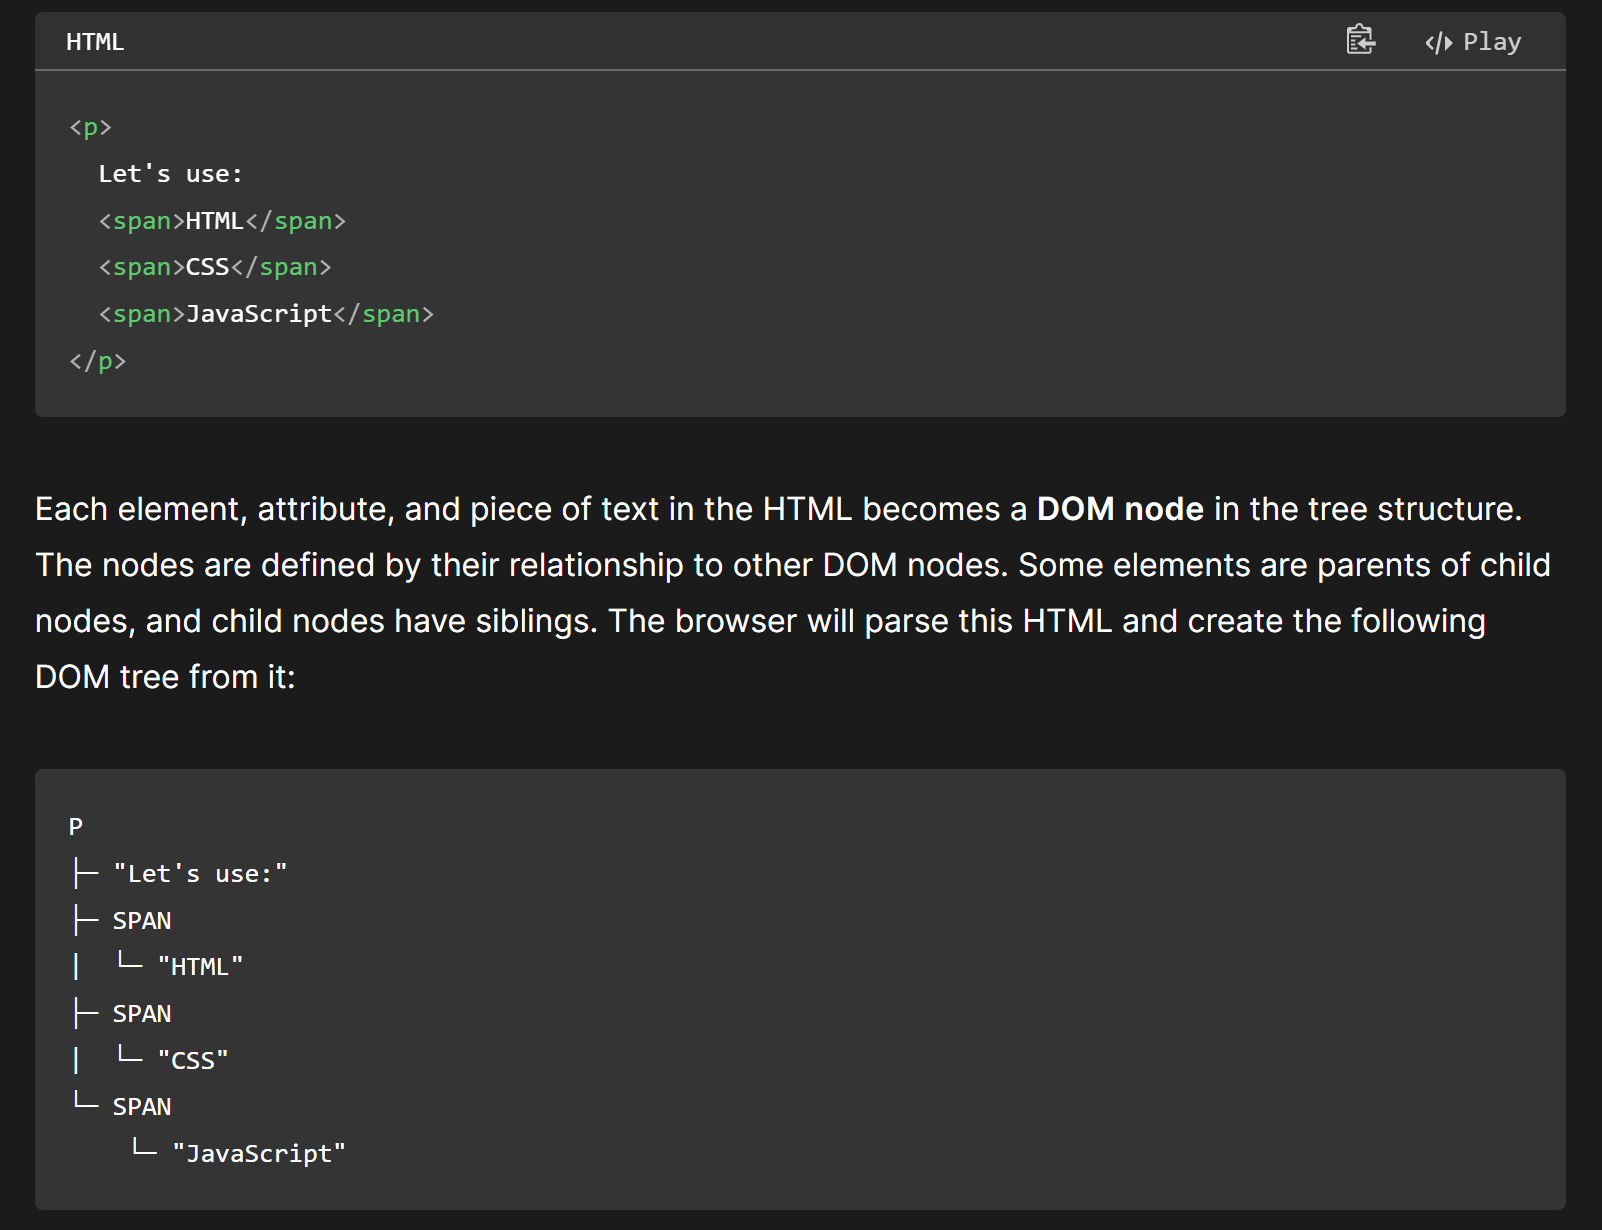Select the SPAN node above "CSS" text node
Image resolution: width=1602 pixels, height=1230 pixels.
(x=142, y=1014)
